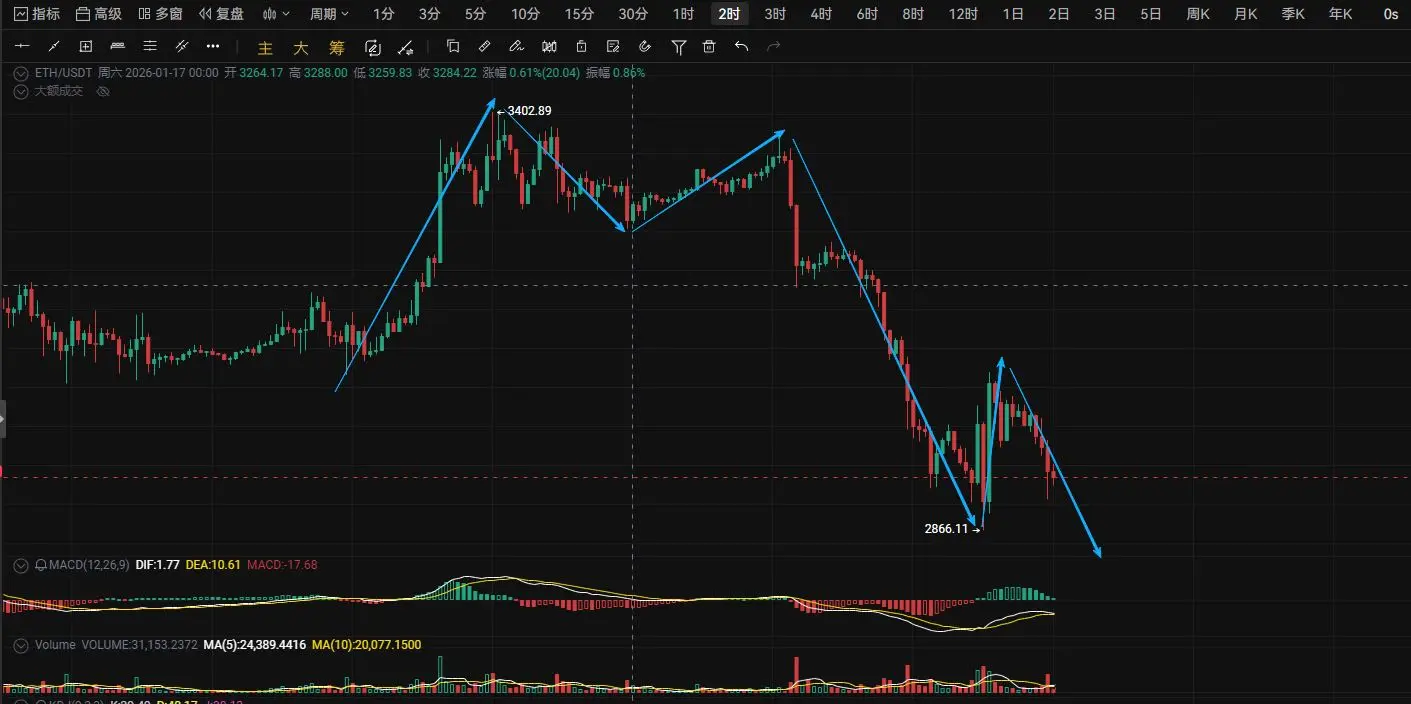Toggle the 筹 chip distribution indicator
Image resolution: width=1411 pixels, height=704 pixels.
pos(337,47)
